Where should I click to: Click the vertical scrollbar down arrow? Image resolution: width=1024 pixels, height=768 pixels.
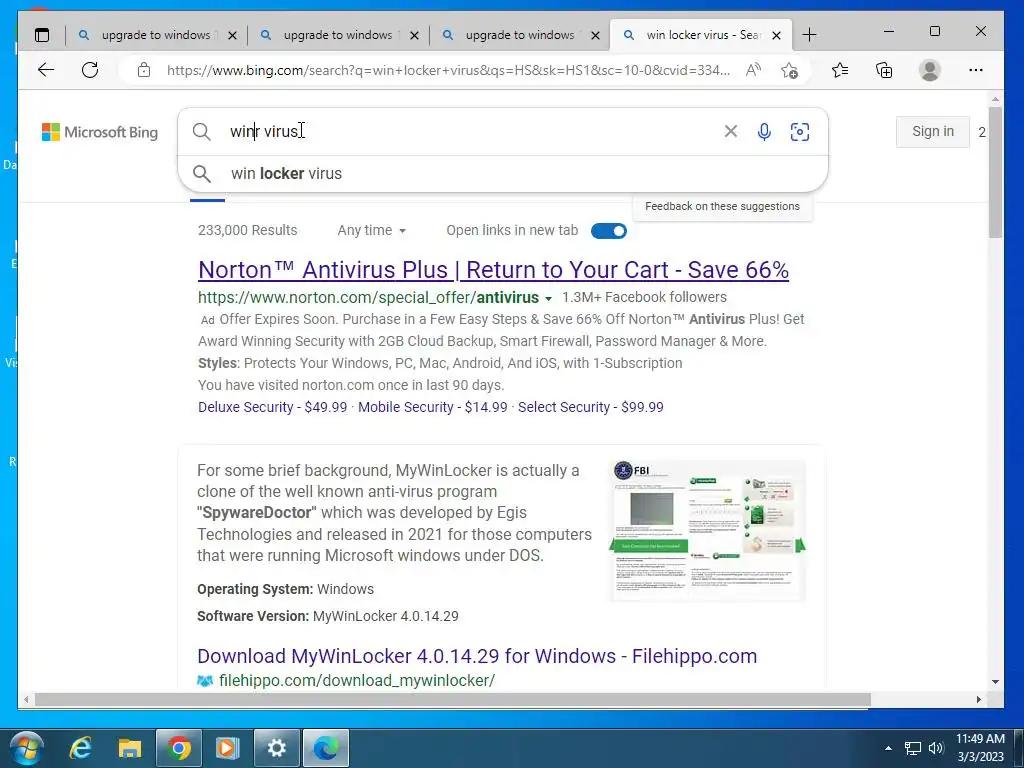coord(995,682)
